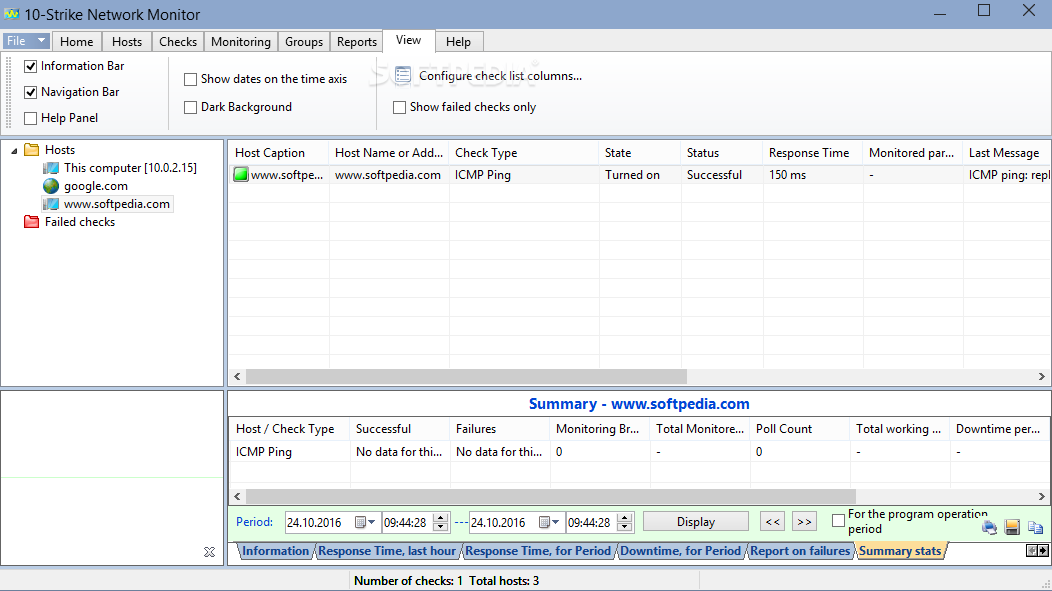Check For the program operation period

(838, 521)
